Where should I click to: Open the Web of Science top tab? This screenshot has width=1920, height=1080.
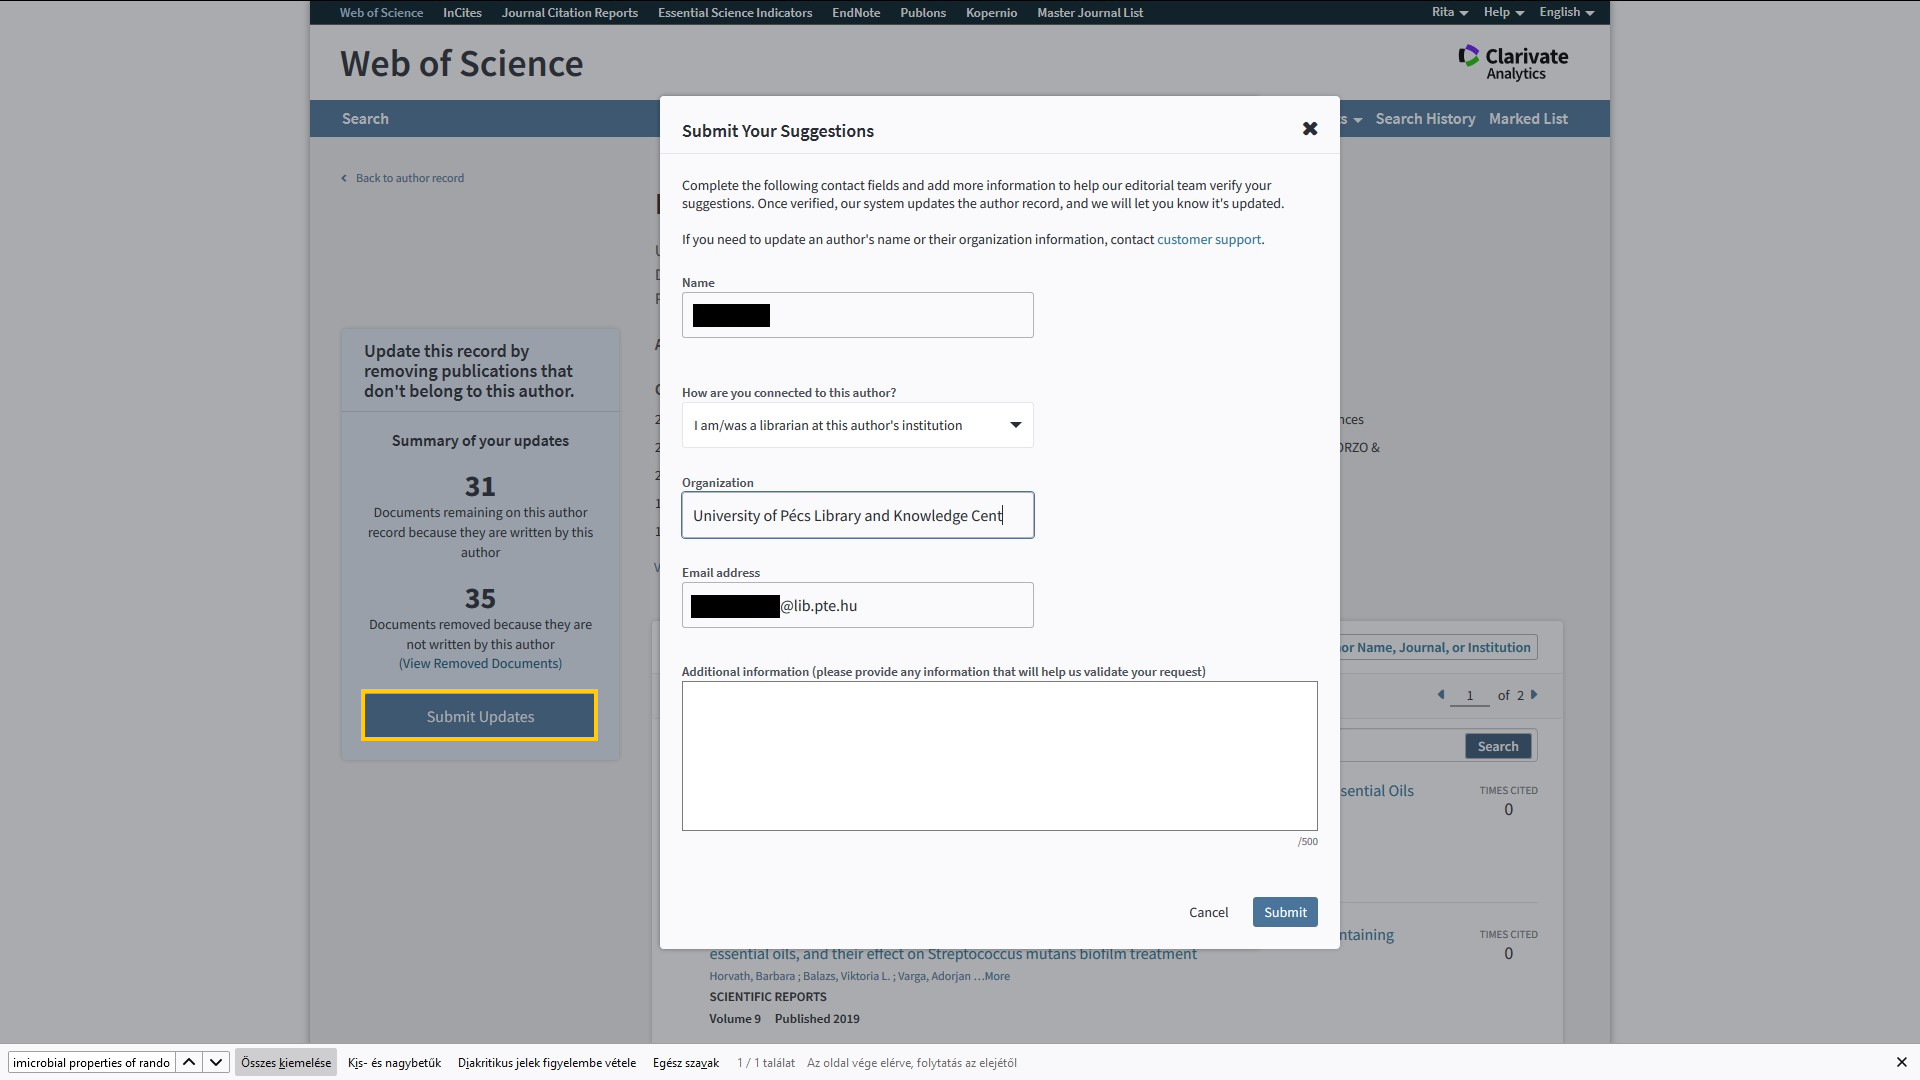(x=381, y=12)
